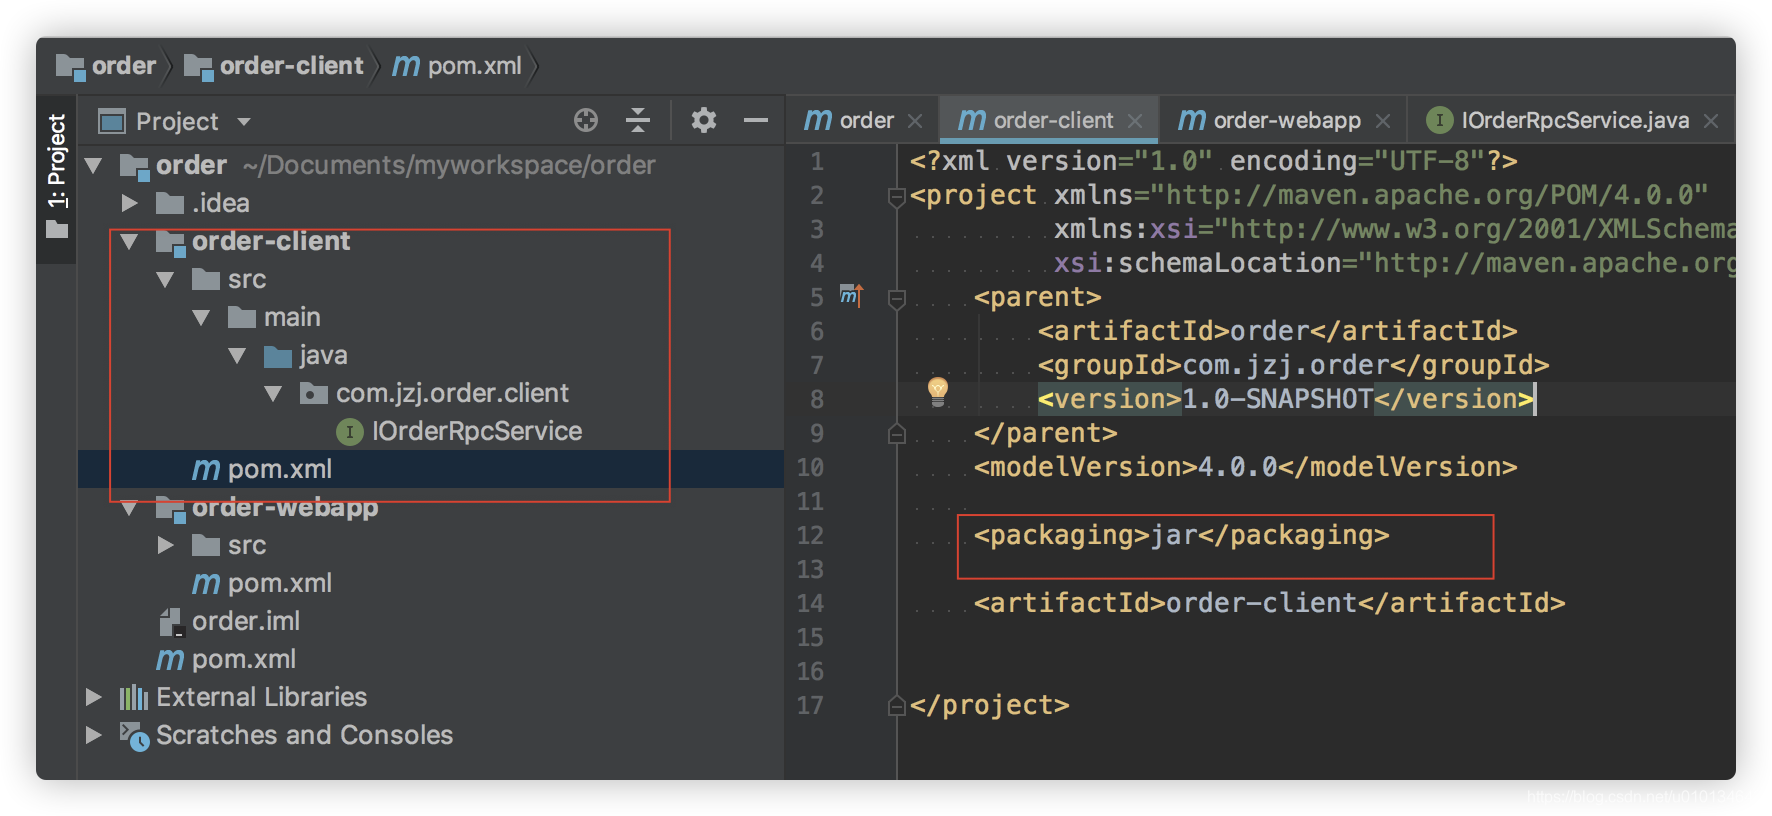Click the closing project tag on line 17

pyautogui.click(x=989, y=705)
